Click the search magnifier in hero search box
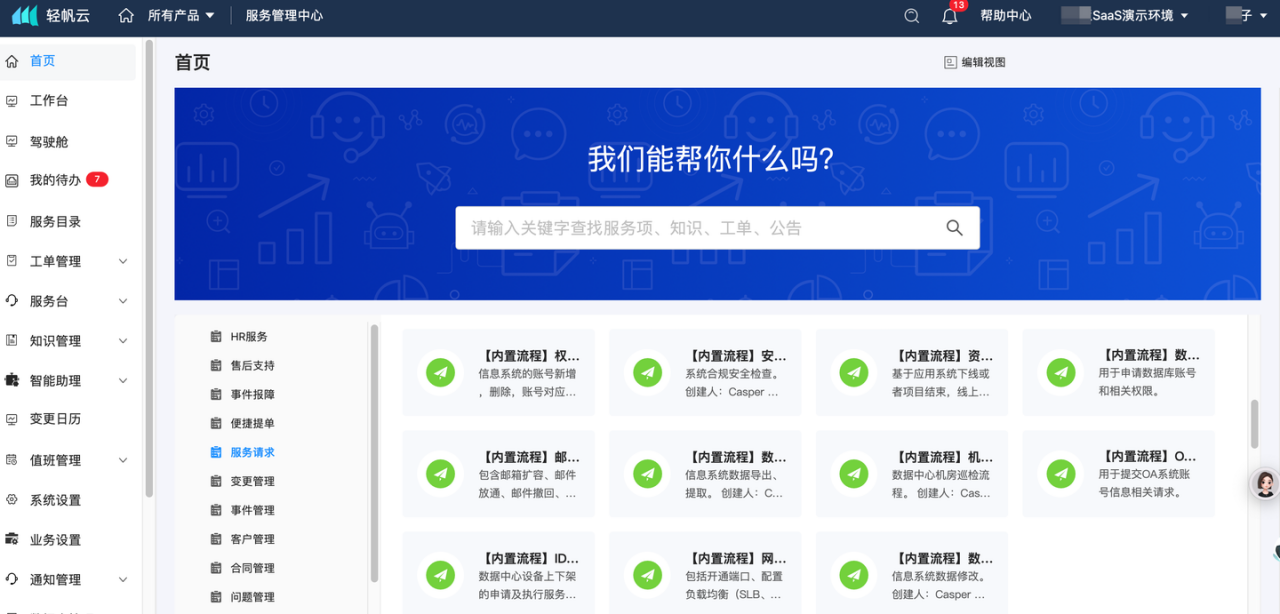The height and width of the screenshot is (614, 1280). (x=954, y=228)
